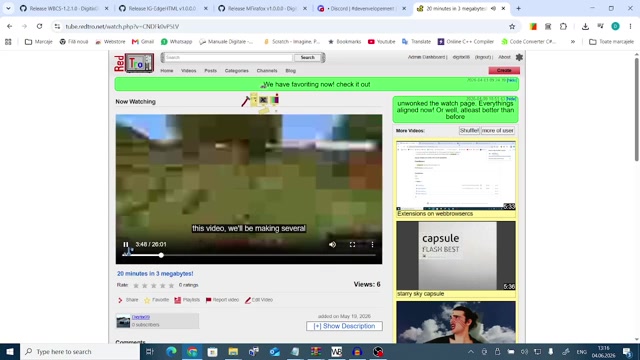This screenshot has width=640, height=360.
Task: Open File Explorer from the taskbar
Action: [x=233, y=351]
